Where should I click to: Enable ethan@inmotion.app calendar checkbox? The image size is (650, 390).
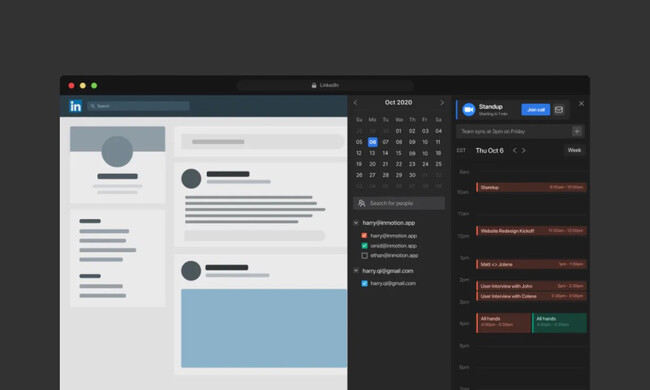[x=364, y=256]
